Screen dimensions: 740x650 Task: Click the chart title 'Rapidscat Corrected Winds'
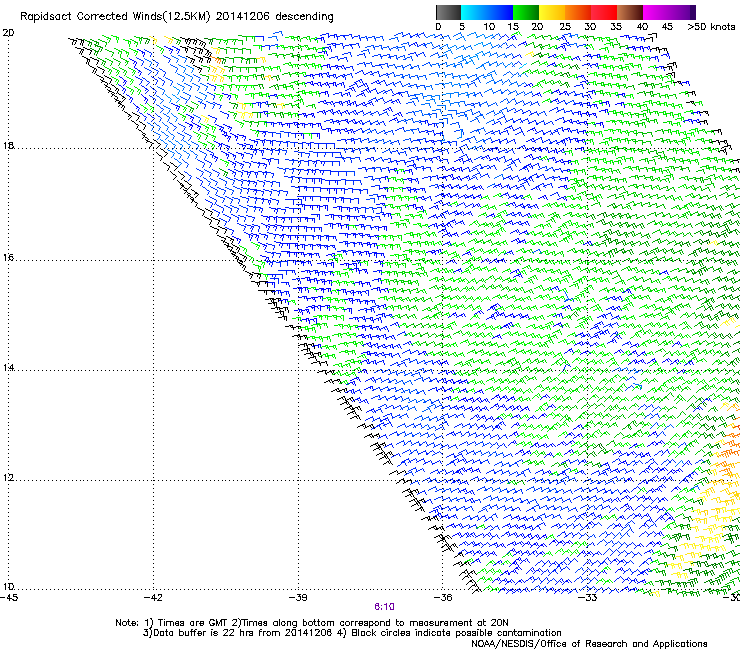pos(91,17)
